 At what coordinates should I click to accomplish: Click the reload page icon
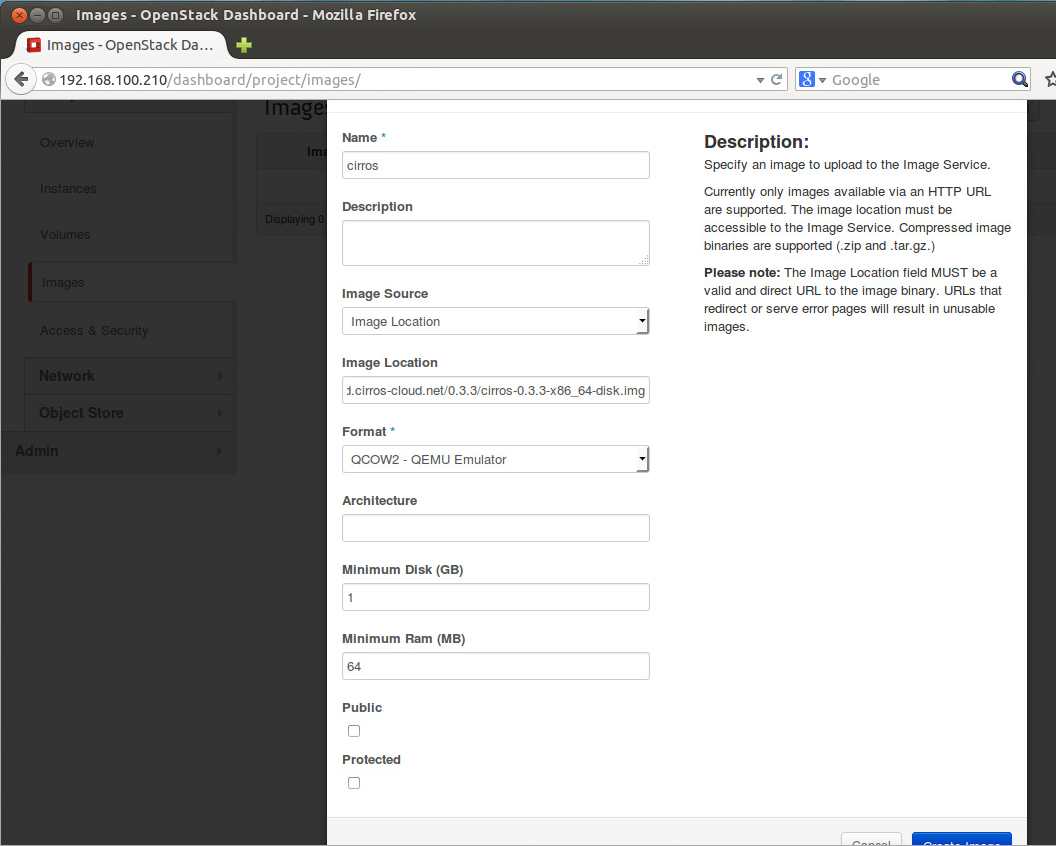pos(777,79)
